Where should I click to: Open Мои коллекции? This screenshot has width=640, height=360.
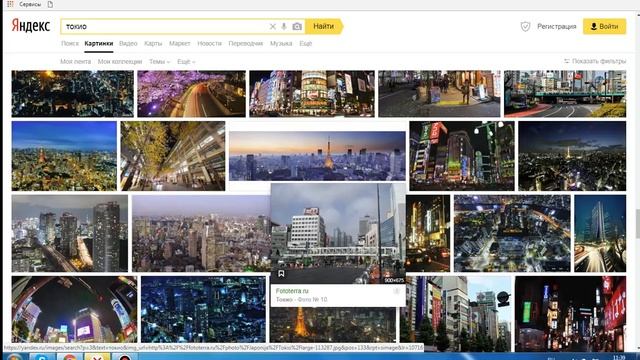(x=120, y=62)
